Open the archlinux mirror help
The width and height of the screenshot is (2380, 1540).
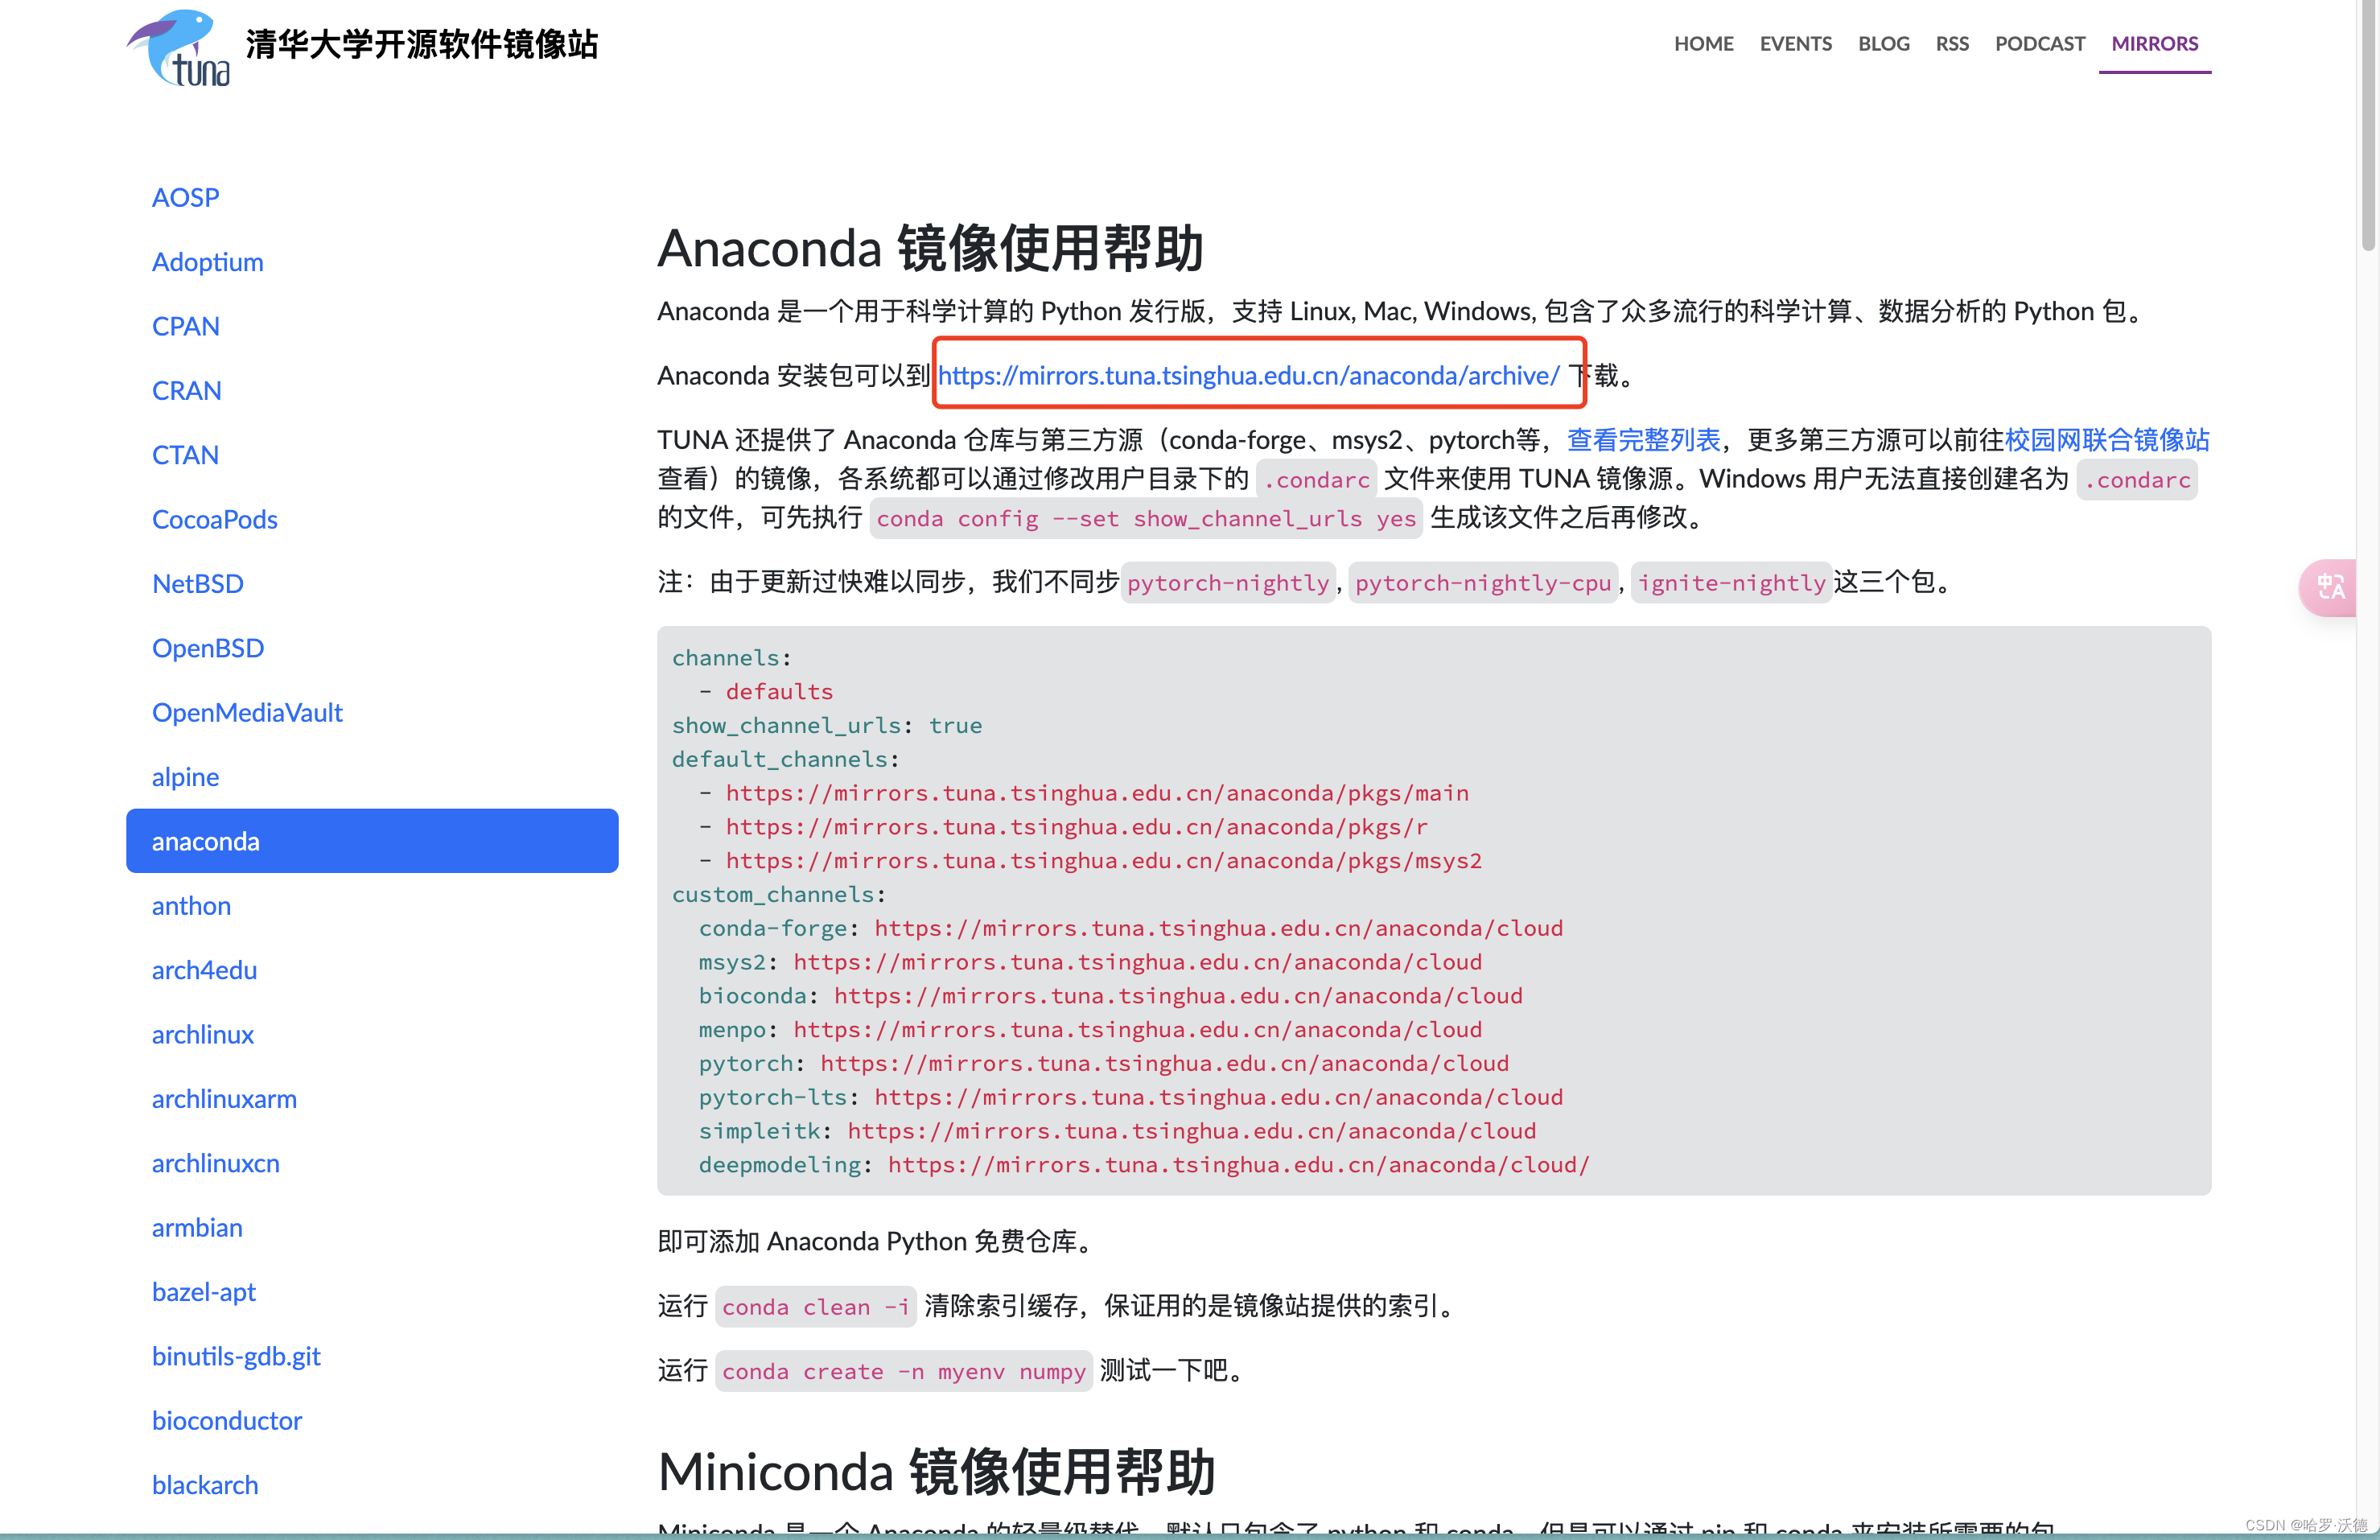[x=202, y=1034]
